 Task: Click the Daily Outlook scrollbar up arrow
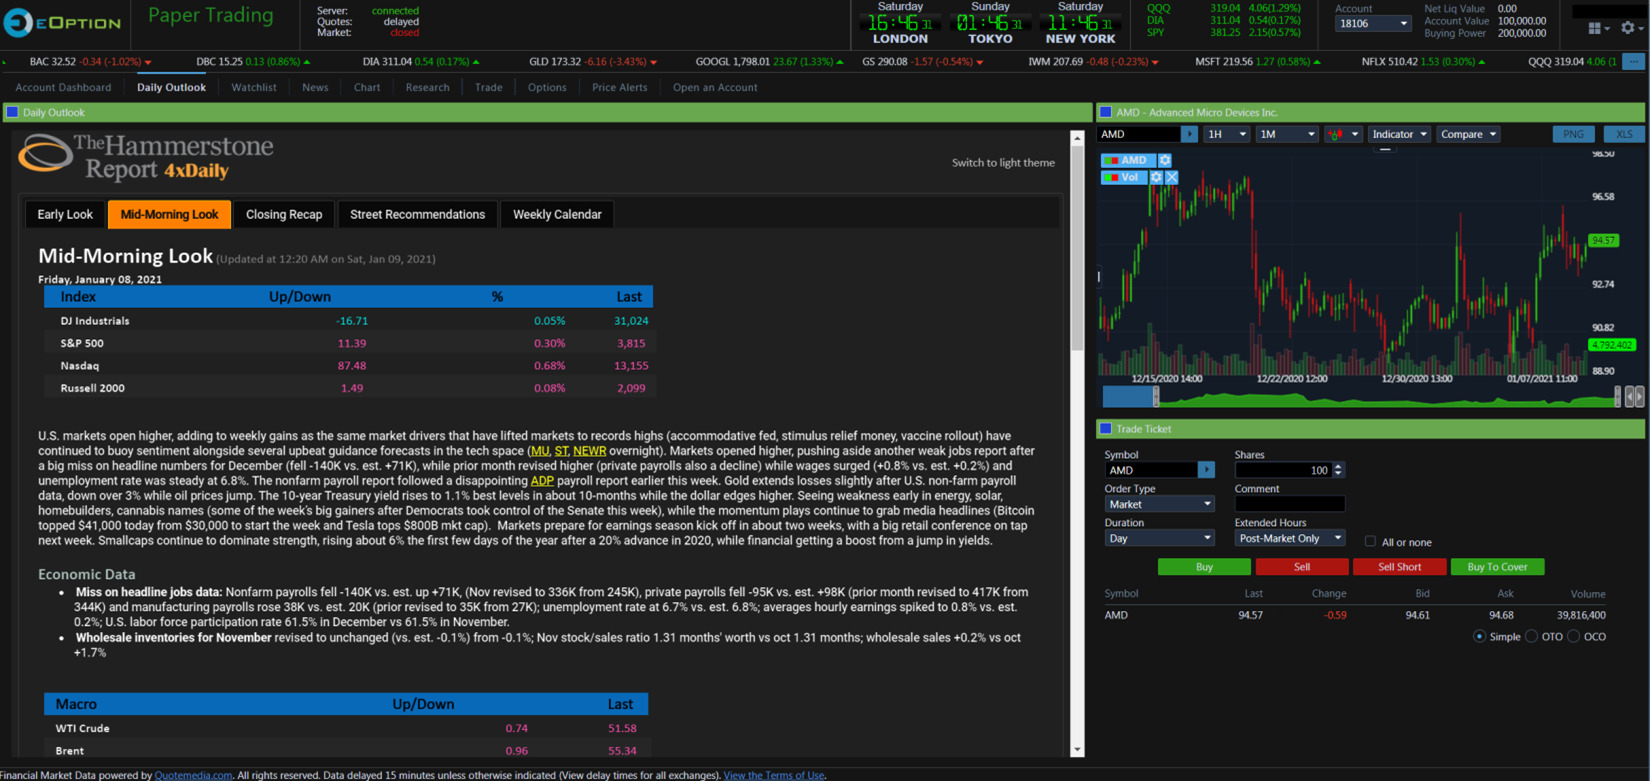[1077, 138]
